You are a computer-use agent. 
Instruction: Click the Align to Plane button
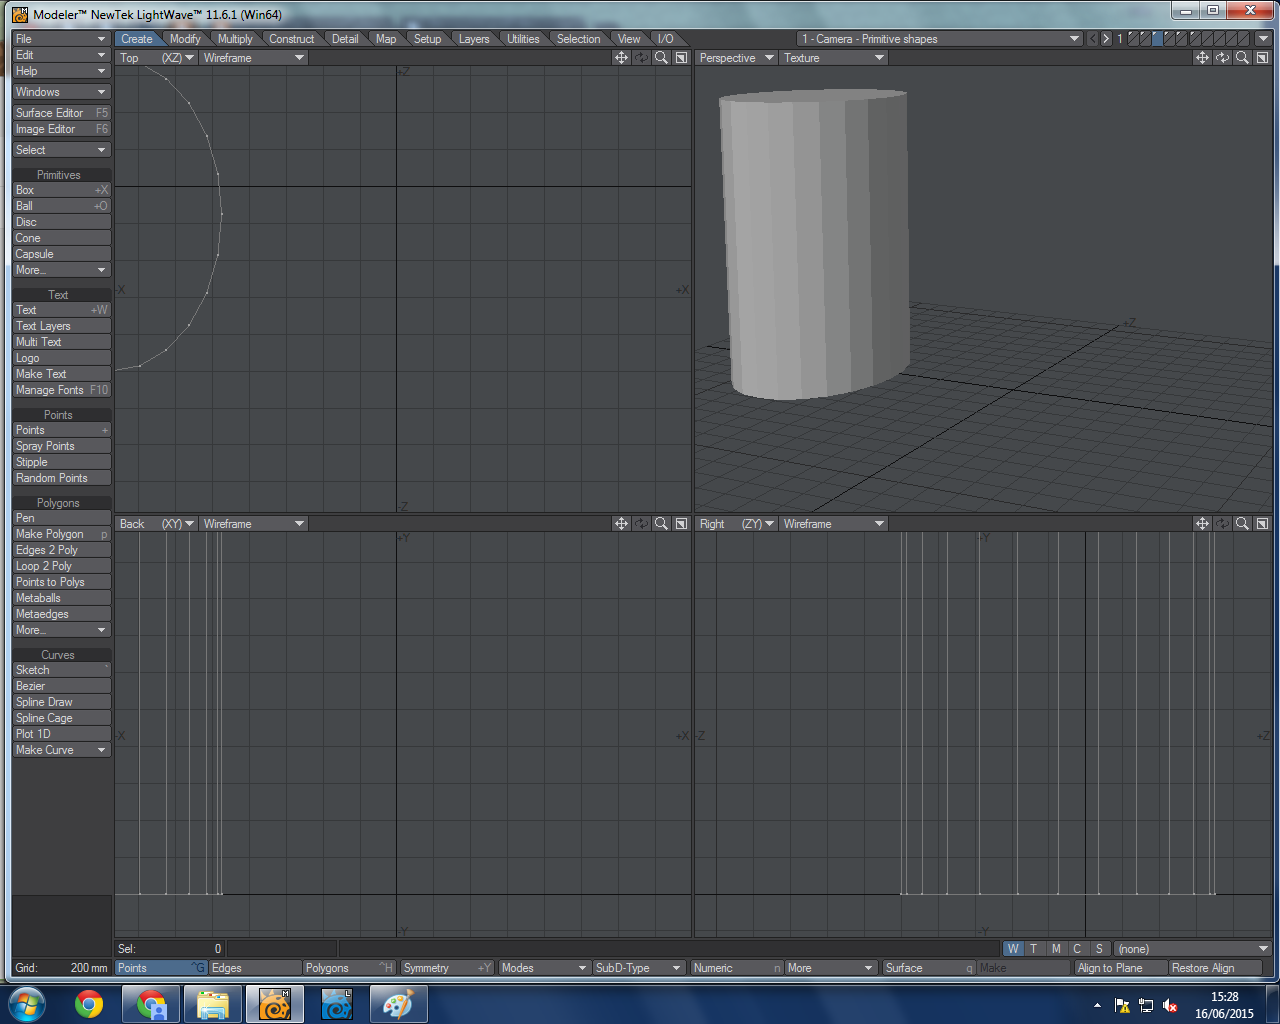(x=1120, y=967)
